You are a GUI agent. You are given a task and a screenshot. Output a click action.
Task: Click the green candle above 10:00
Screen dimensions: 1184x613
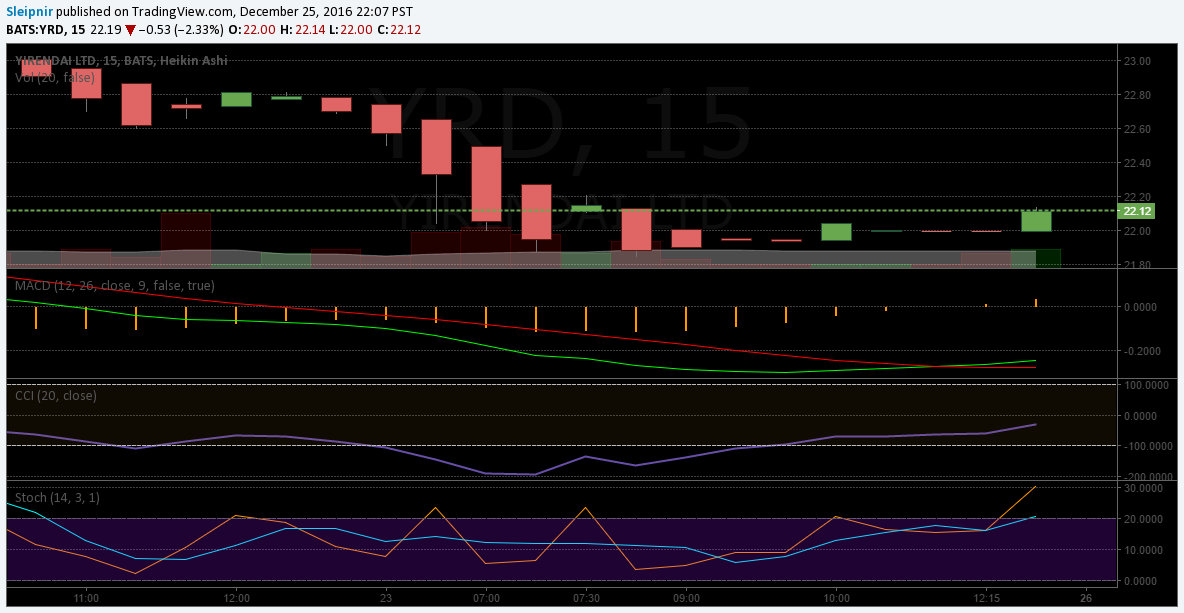[x=836, y=232]
